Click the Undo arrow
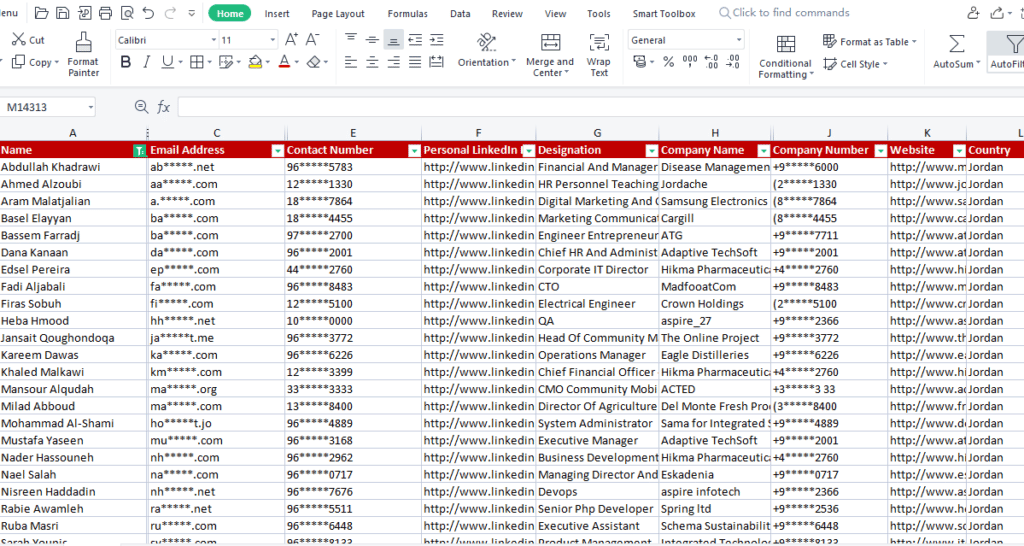This screenshot has height=546, width=1024. (x=148, y=13)
